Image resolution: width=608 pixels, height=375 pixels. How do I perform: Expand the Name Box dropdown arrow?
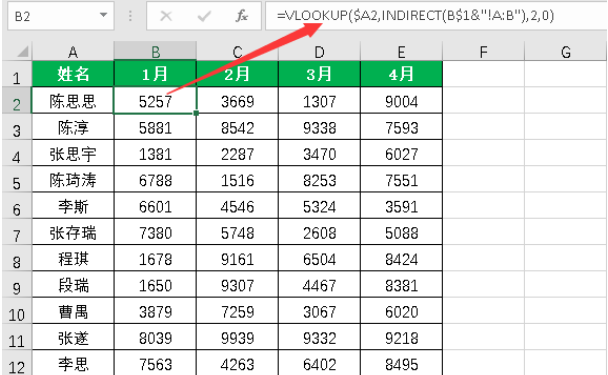[103, 16]
